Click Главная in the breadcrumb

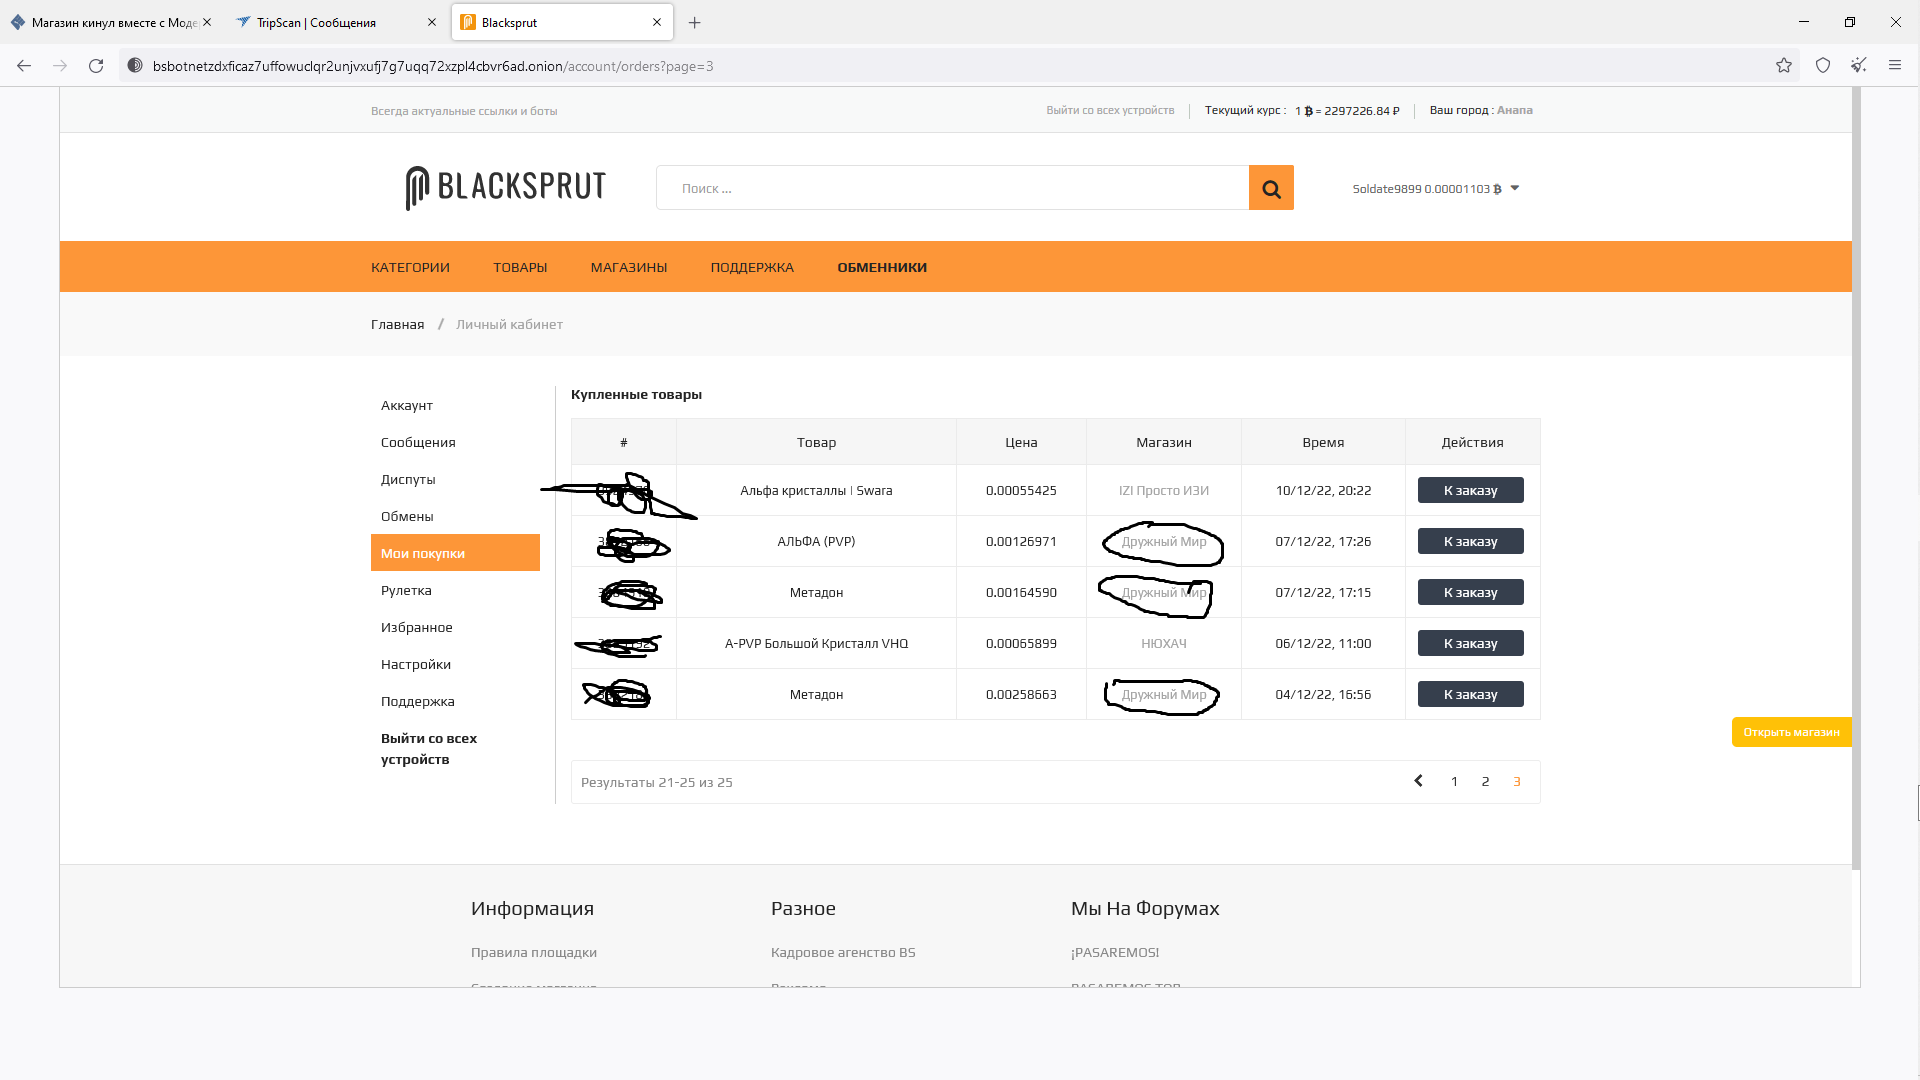point(397,324)
